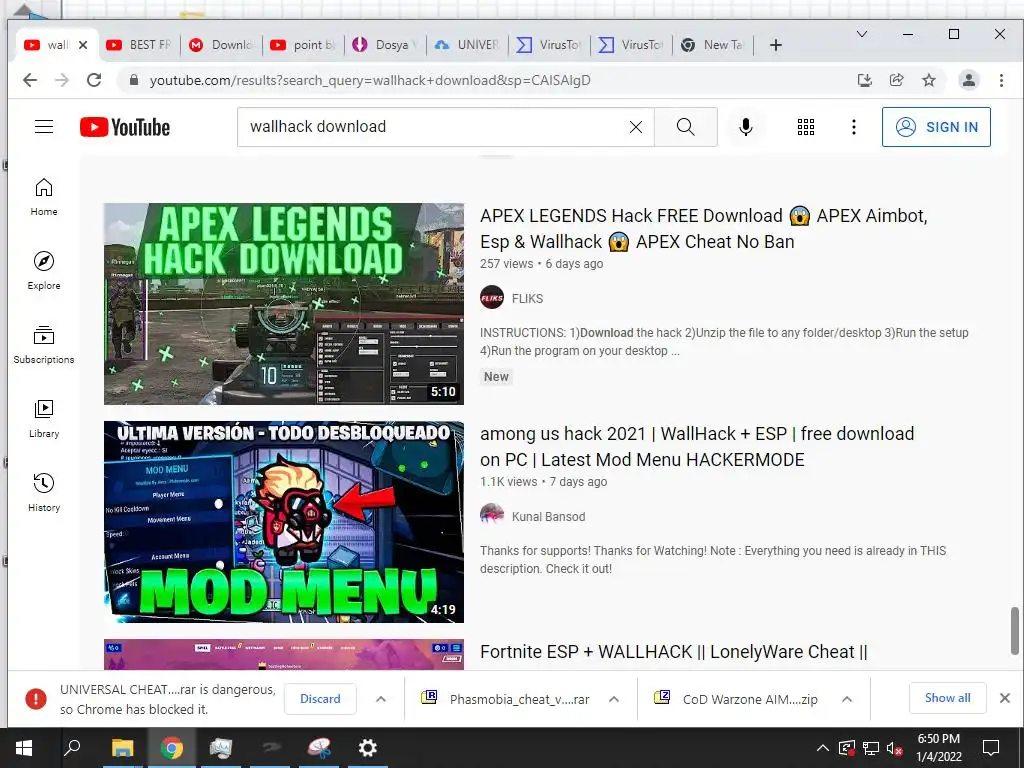This screenshot has width=1024, height=768.
Task: Open CoD Warzone AIM zip download
Action: click(736, 699)
